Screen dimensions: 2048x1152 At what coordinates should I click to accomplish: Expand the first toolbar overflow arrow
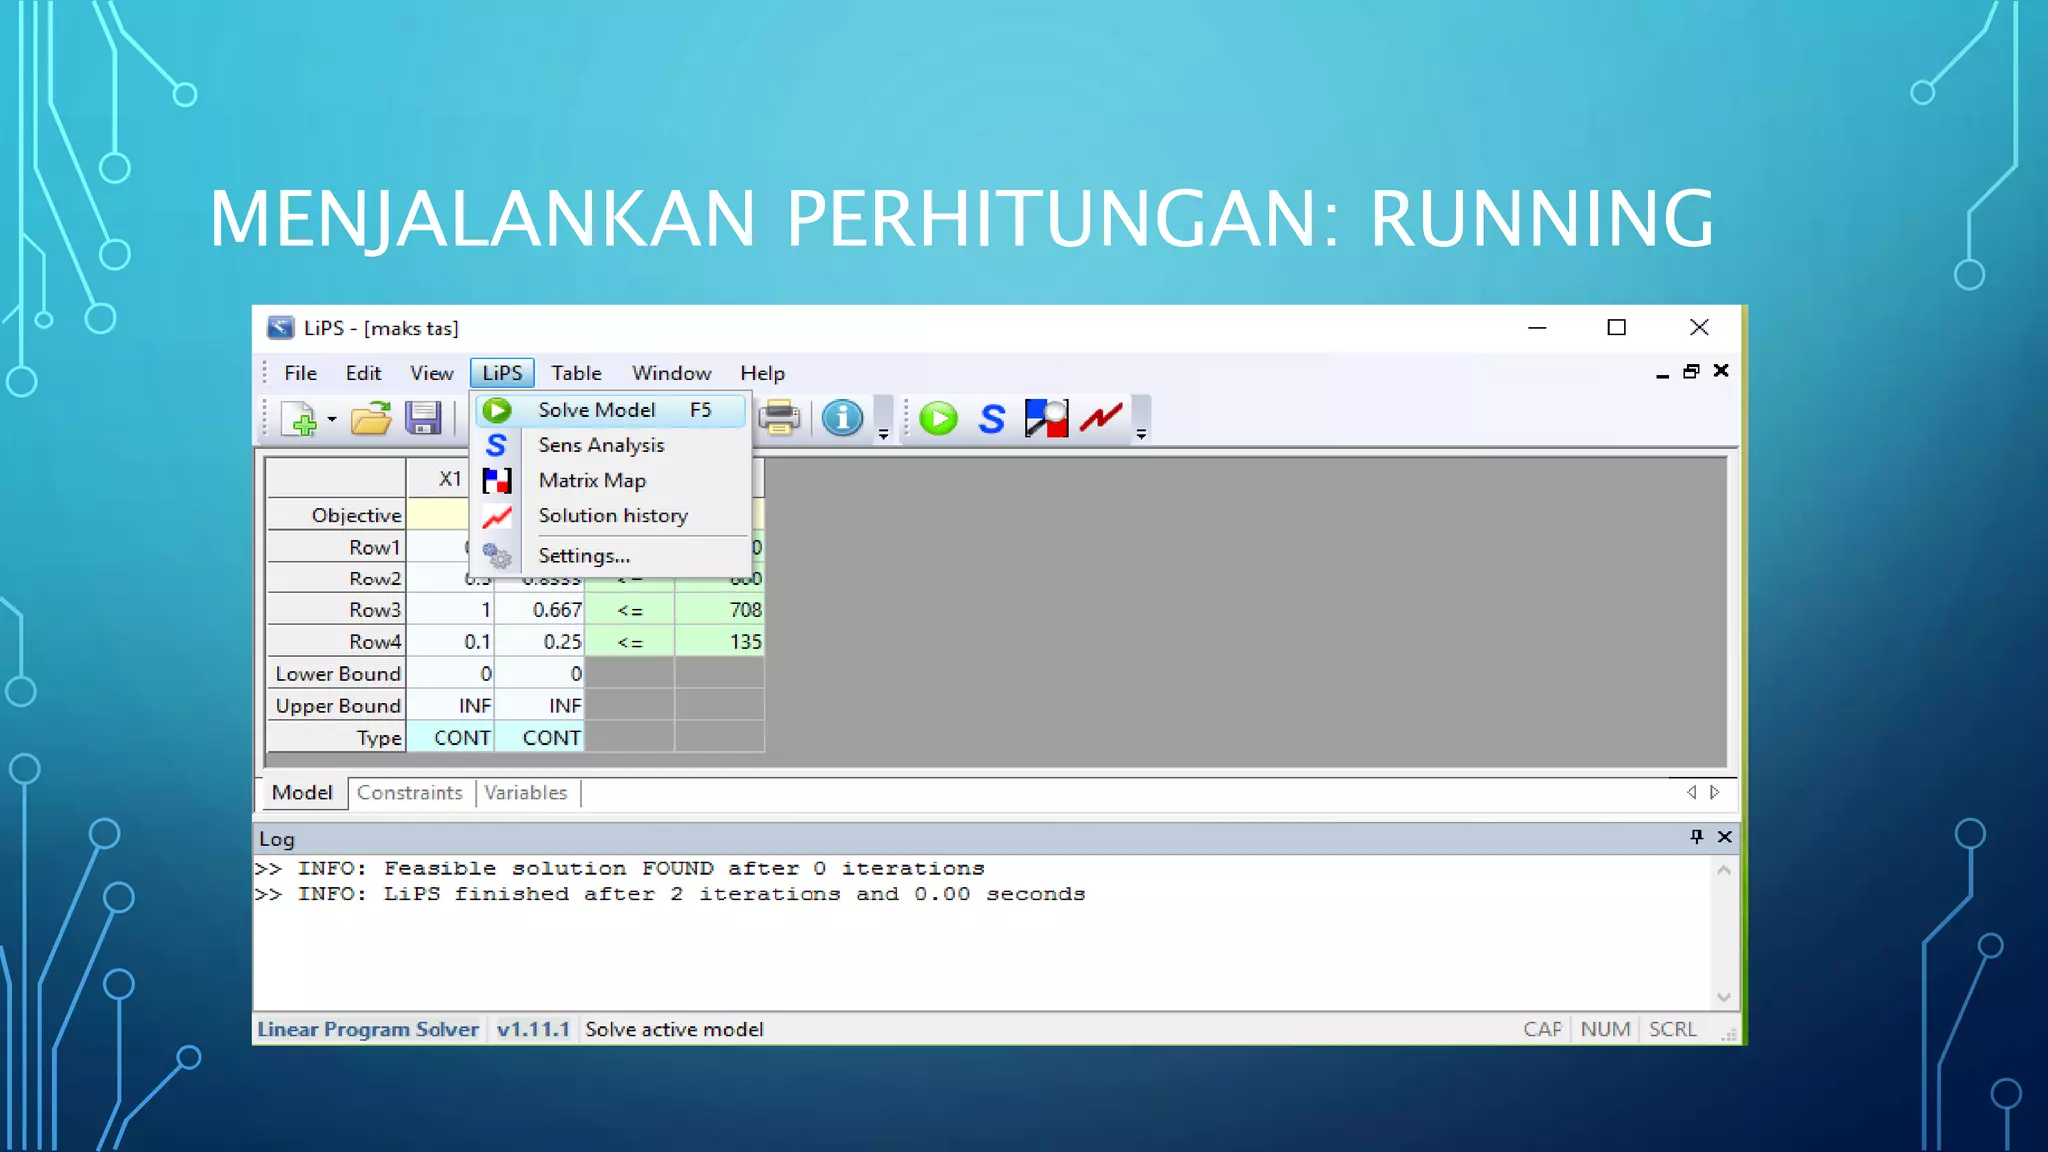click(x=883, y=434)
